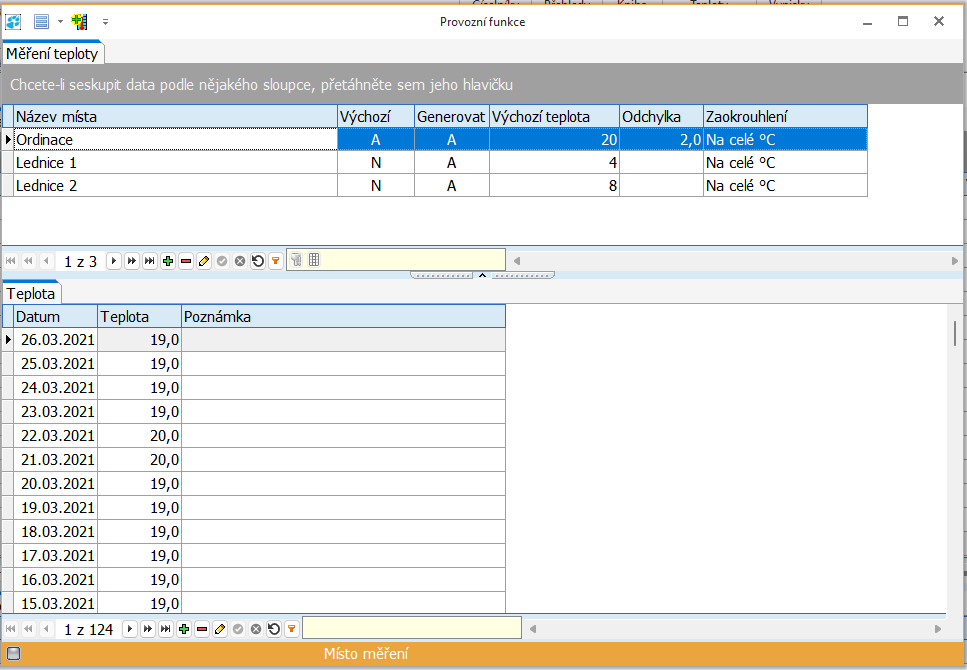
Task: Click the small square icon in the orange status bar
Action: [x=13, y=653]
